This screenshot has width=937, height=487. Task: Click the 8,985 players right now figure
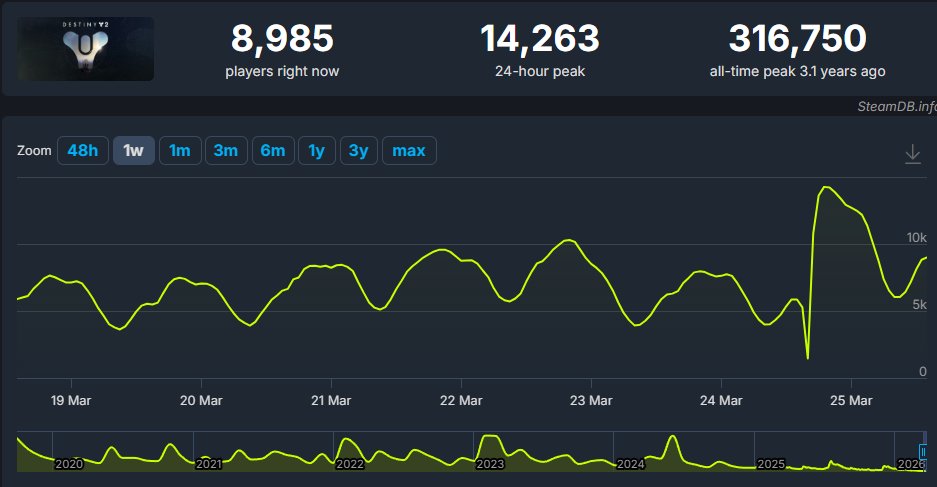(282, 38)
